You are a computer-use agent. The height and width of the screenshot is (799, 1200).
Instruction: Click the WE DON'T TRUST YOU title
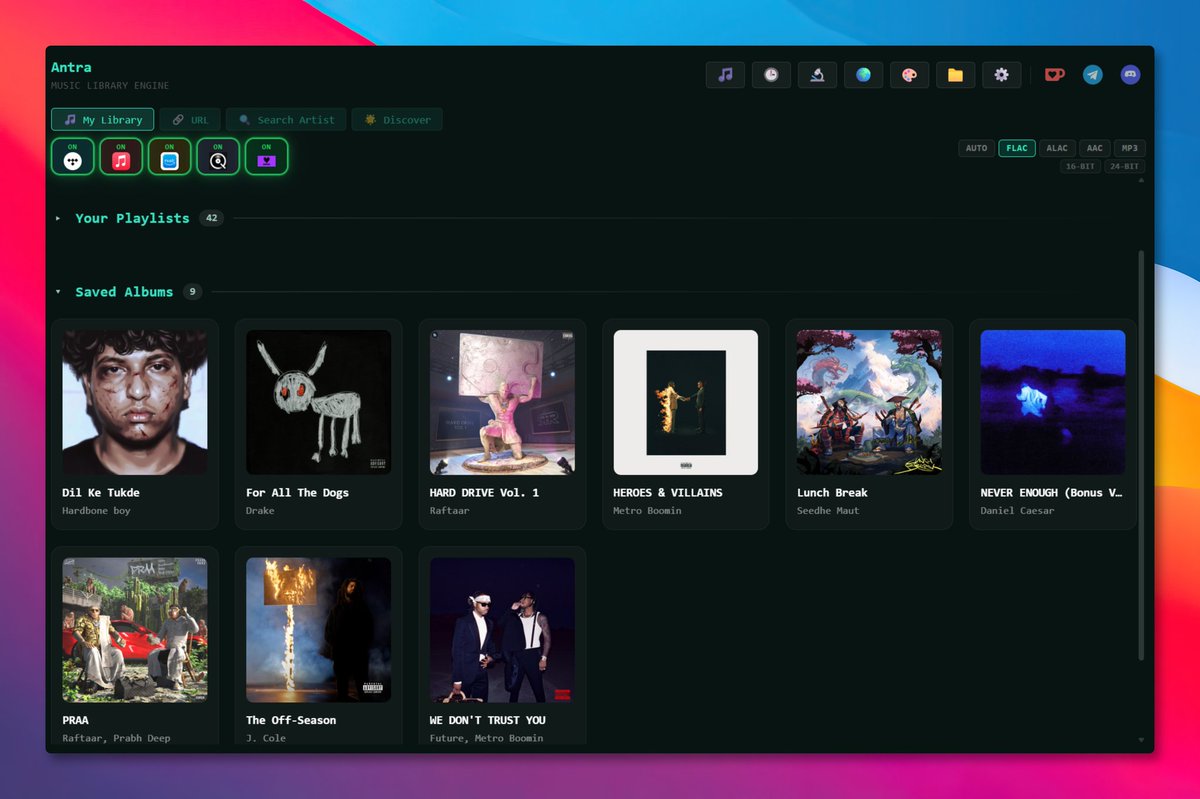click(488, 720)
